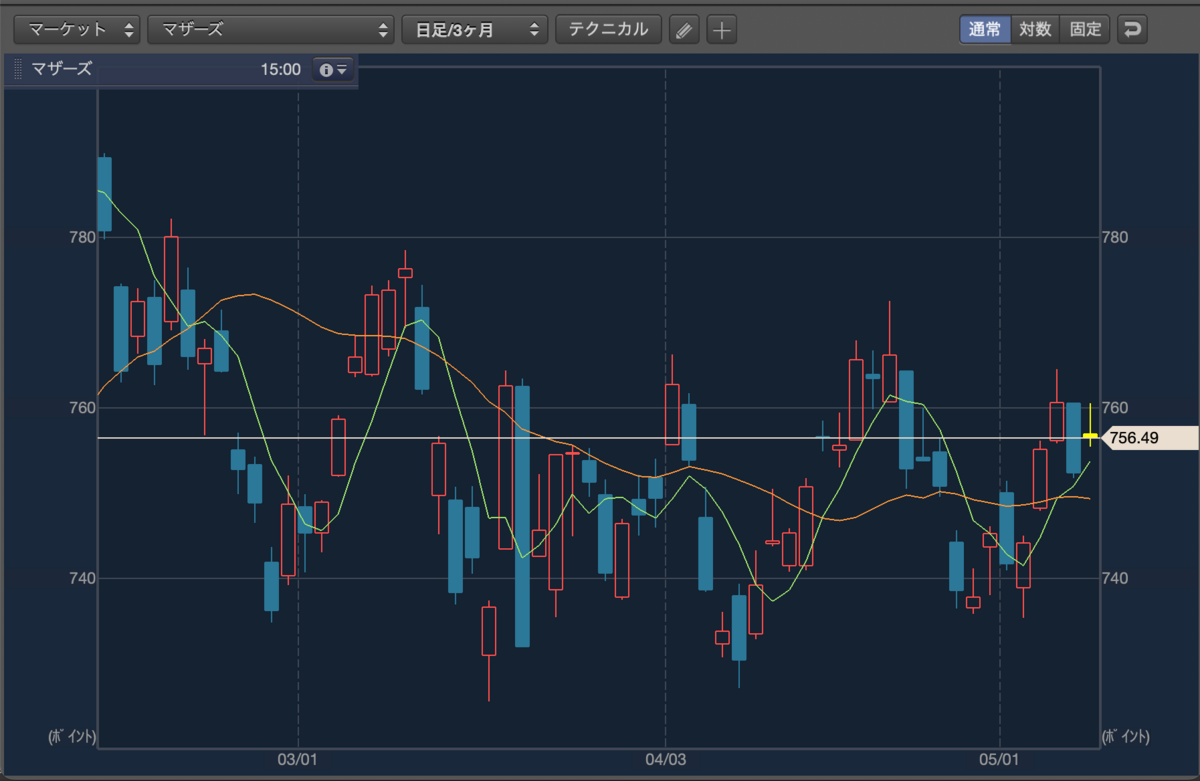Click the マザーズ panel title text
The image size is (1200, 781).
(62, 70)
